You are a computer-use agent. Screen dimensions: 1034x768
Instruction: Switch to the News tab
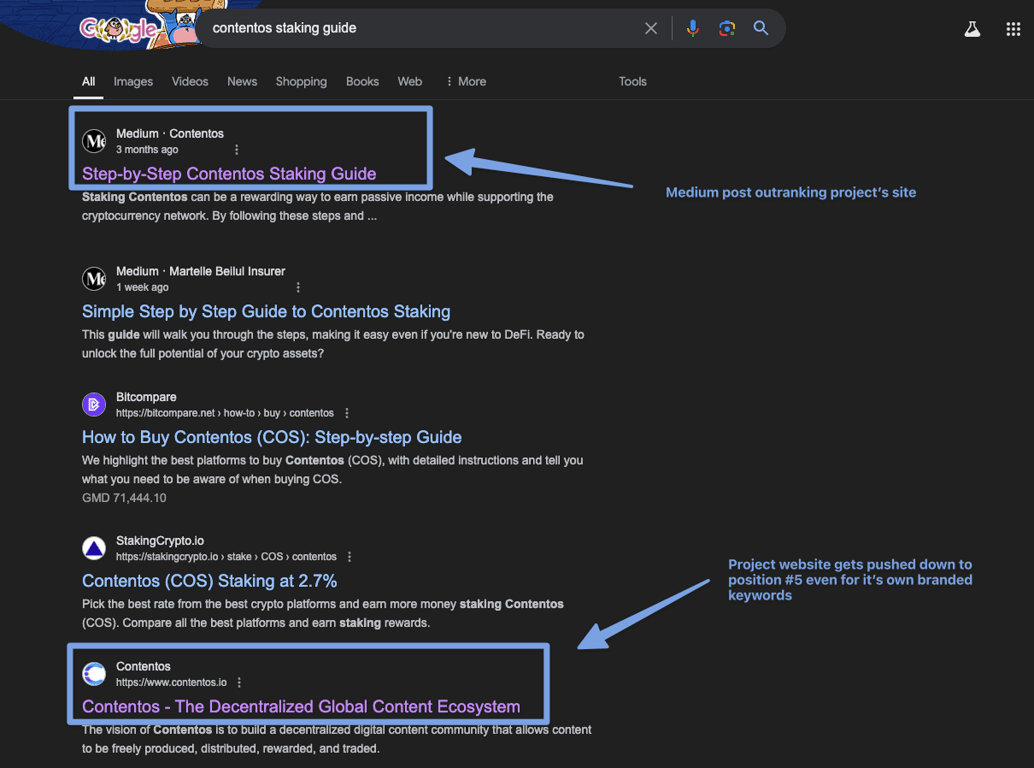tap(242, 82)
